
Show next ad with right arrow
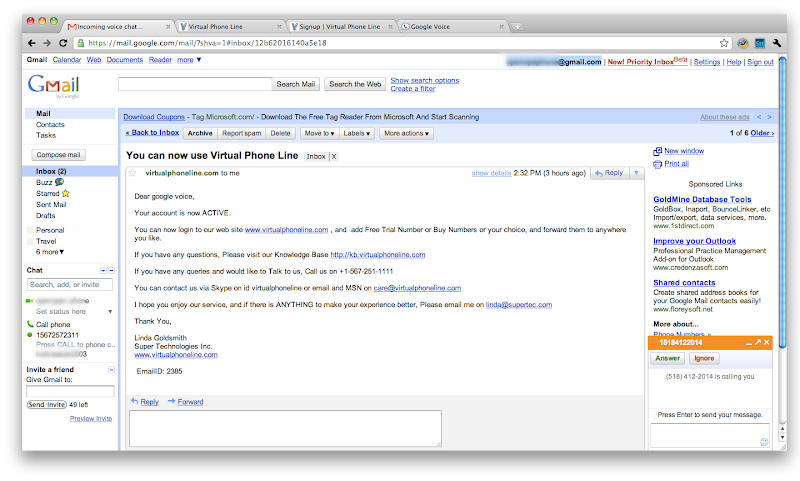[x=769, y=117]
